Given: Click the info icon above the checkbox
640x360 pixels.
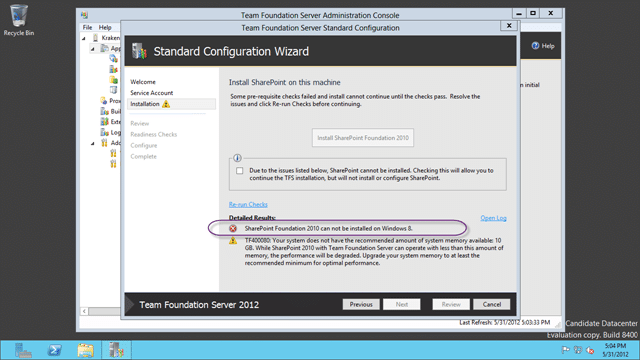Looking at the screenshot, I should click(x=237, y=158).
